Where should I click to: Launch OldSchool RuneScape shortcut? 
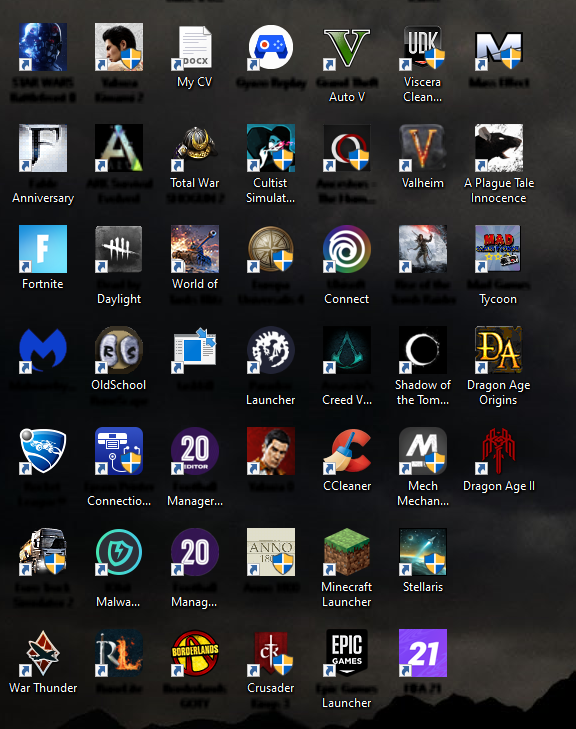[119, 350]
